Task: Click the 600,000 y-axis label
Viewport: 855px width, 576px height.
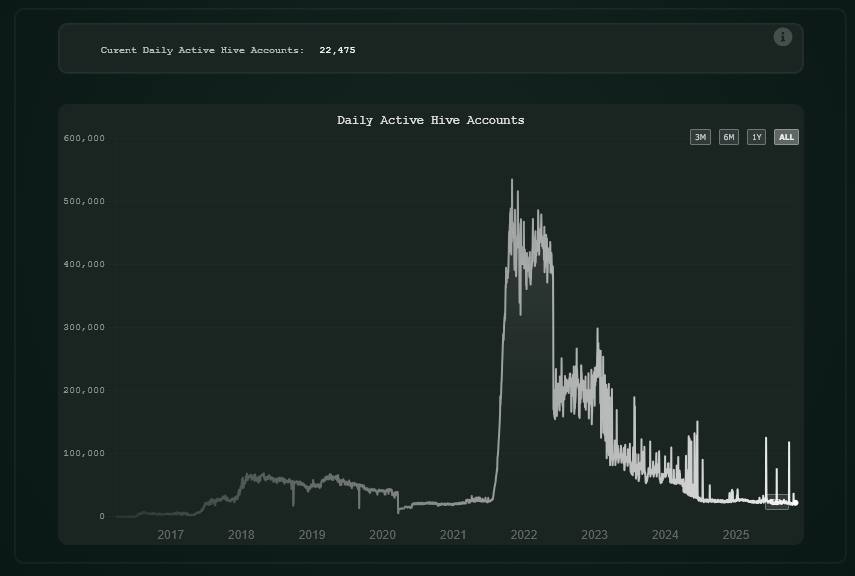Action: pos(84,139)
